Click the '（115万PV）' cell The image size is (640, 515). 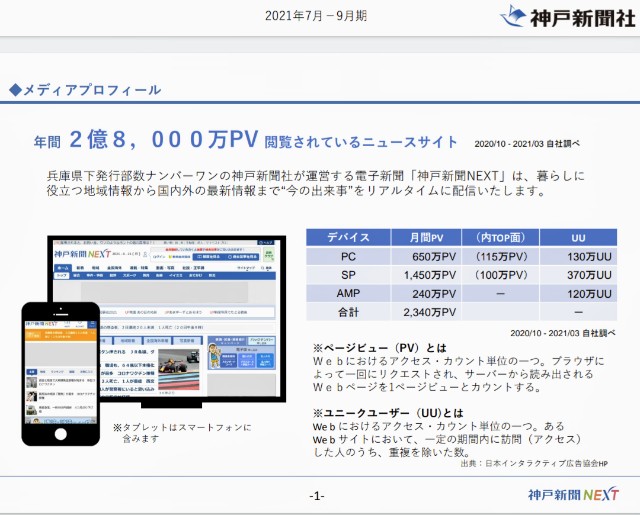click(501, 257)
